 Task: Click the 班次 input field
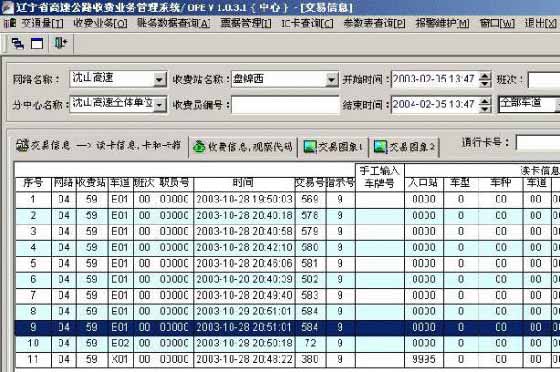[x=544, y=80]
